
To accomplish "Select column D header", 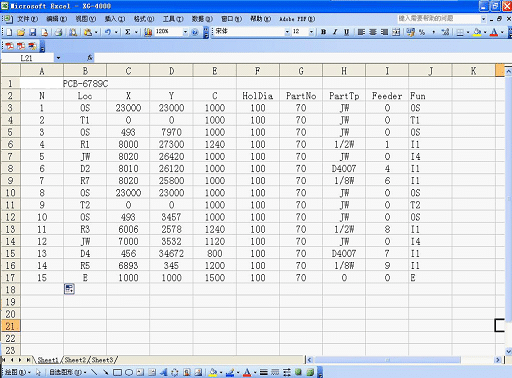I will (171, 71).
